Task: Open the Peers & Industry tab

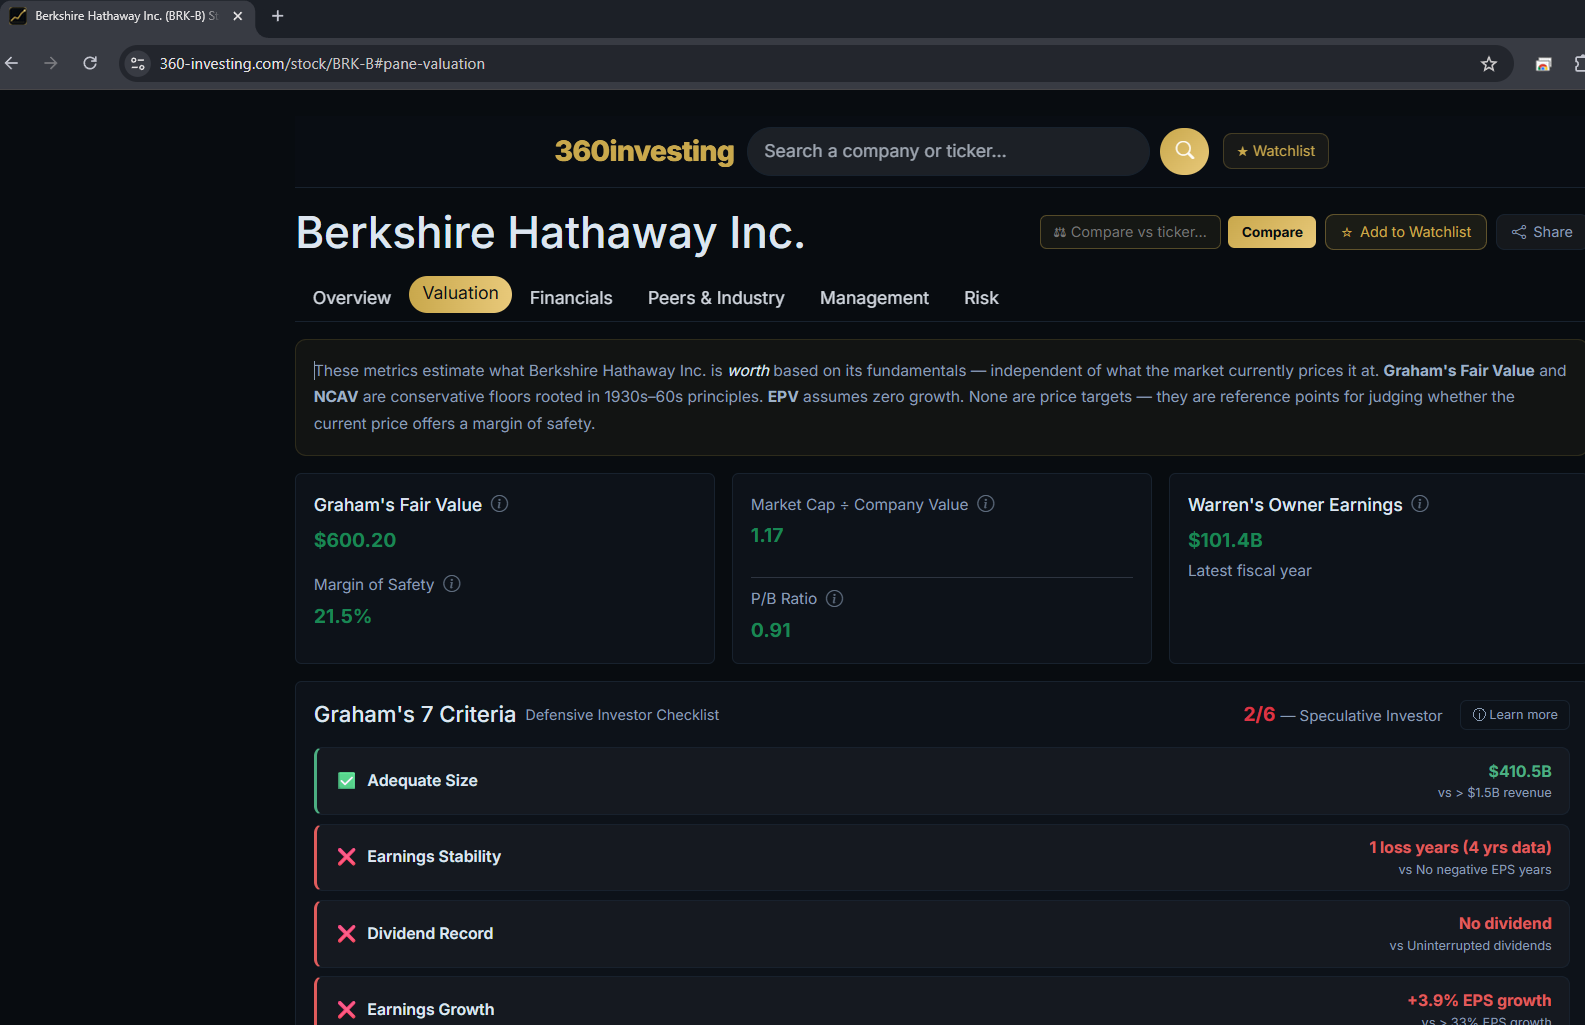Action: pos(716,298)
